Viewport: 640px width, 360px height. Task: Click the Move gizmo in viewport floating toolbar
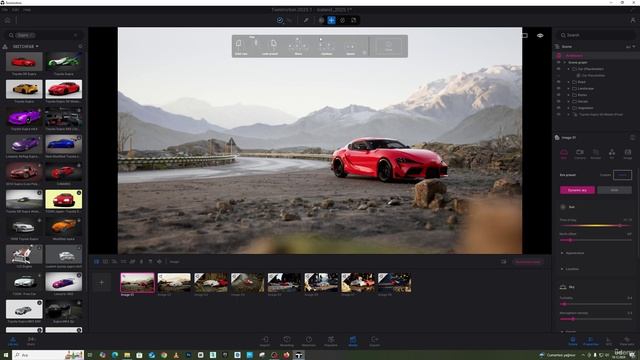[298, 46]
